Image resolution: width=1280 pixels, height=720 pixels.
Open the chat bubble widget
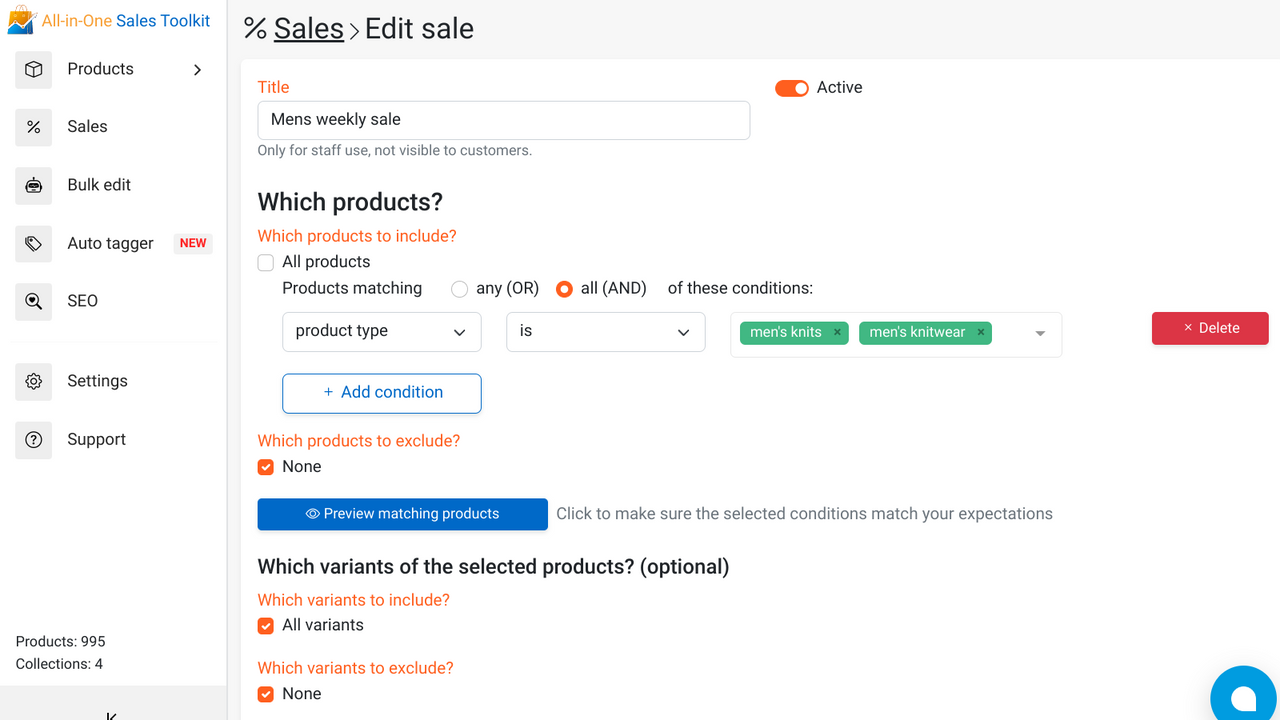tap(1243, 696)
